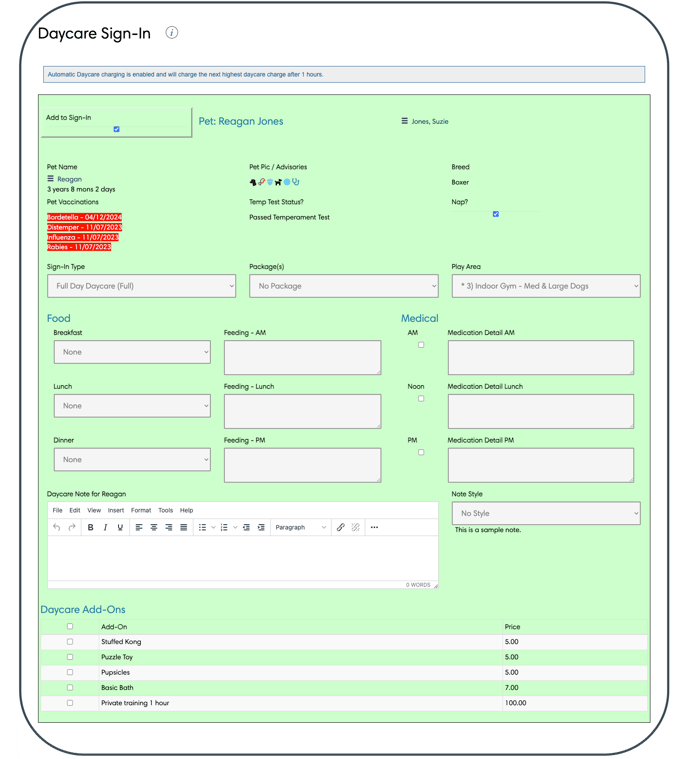Image resolution: width=688 pixels, height=759 pixels.
Task: Open the hamburger menu beside Jones, Suzie
Action: pyautogui.click(x=404, y=121)
